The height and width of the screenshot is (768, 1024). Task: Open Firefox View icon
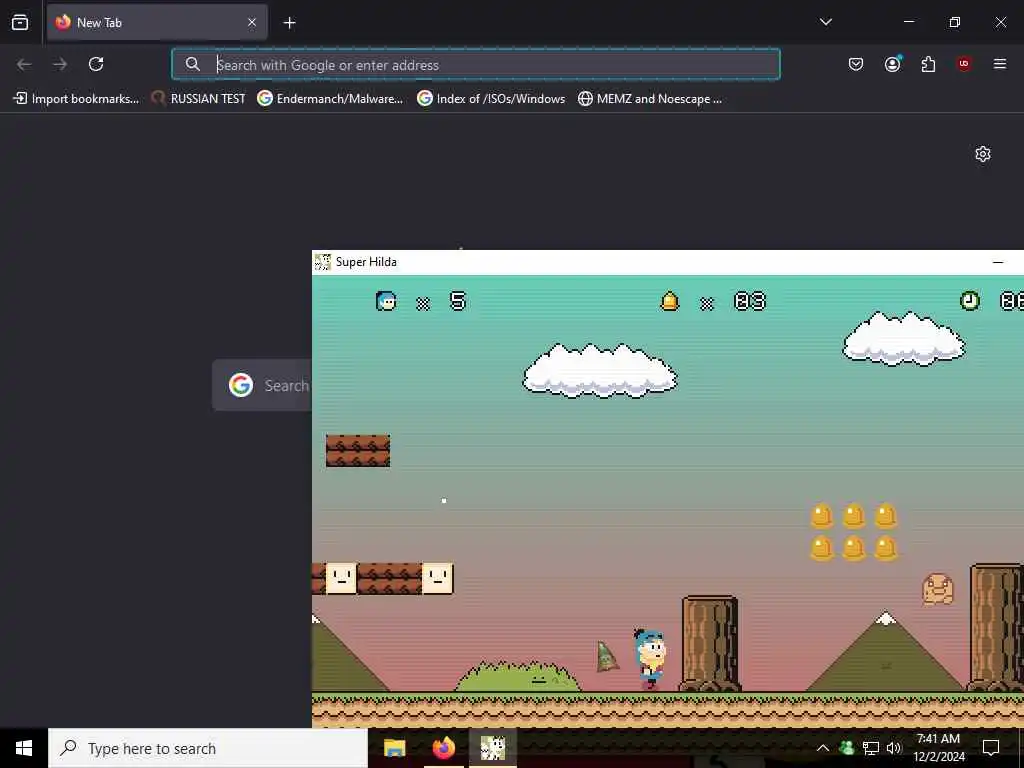pyautogui.click(x=20, y=22)
